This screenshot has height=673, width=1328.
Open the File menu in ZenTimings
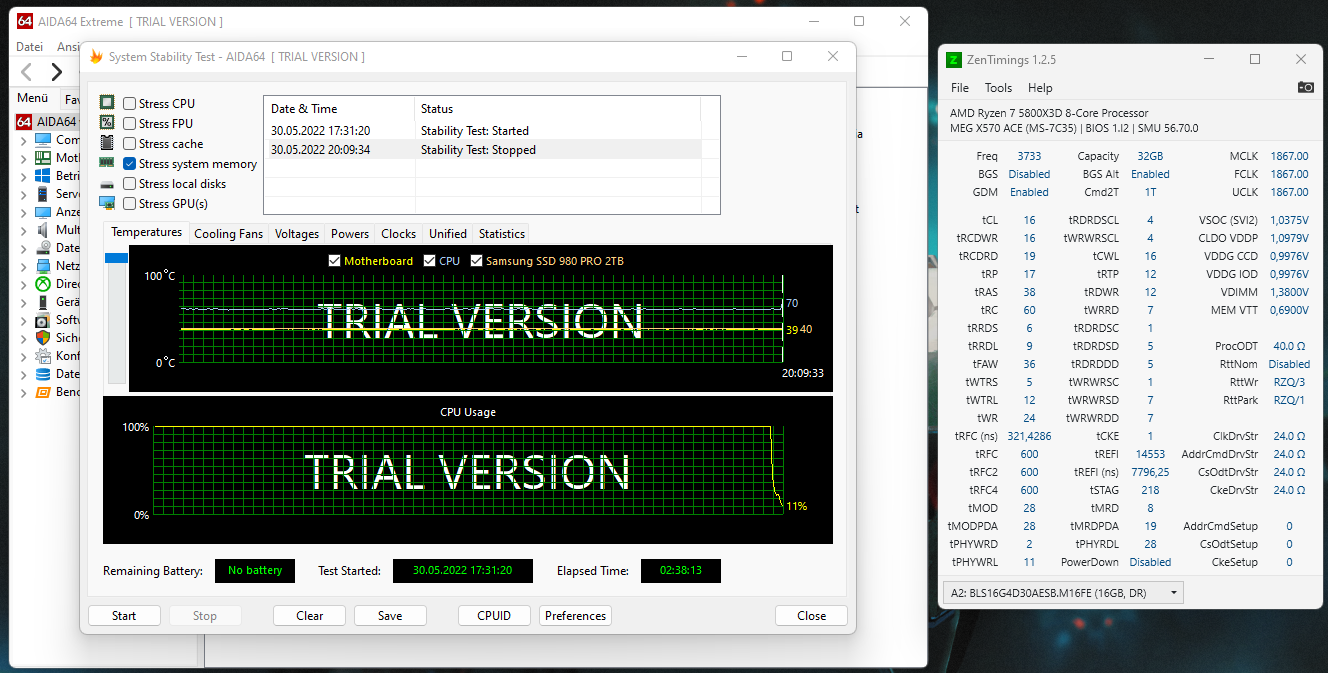pos(960,88)
